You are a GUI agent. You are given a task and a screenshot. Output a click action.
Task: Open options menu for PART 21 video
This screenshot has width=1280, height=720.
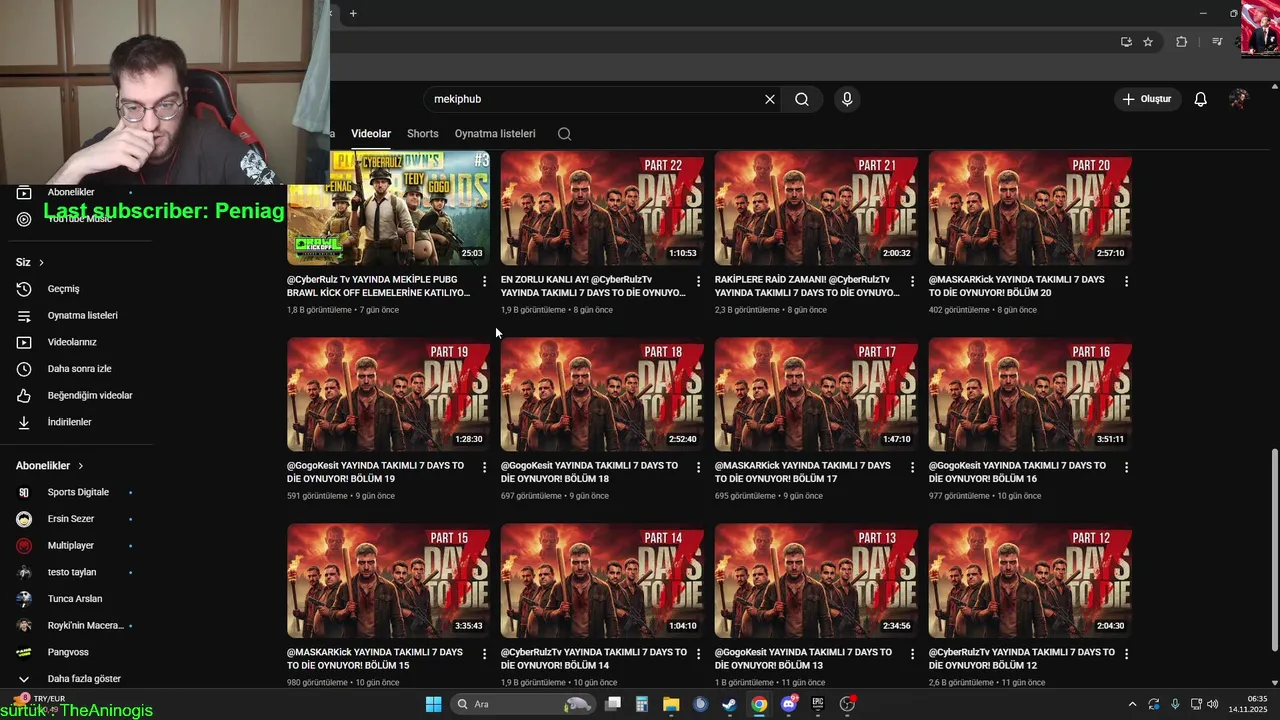point(912,281)
